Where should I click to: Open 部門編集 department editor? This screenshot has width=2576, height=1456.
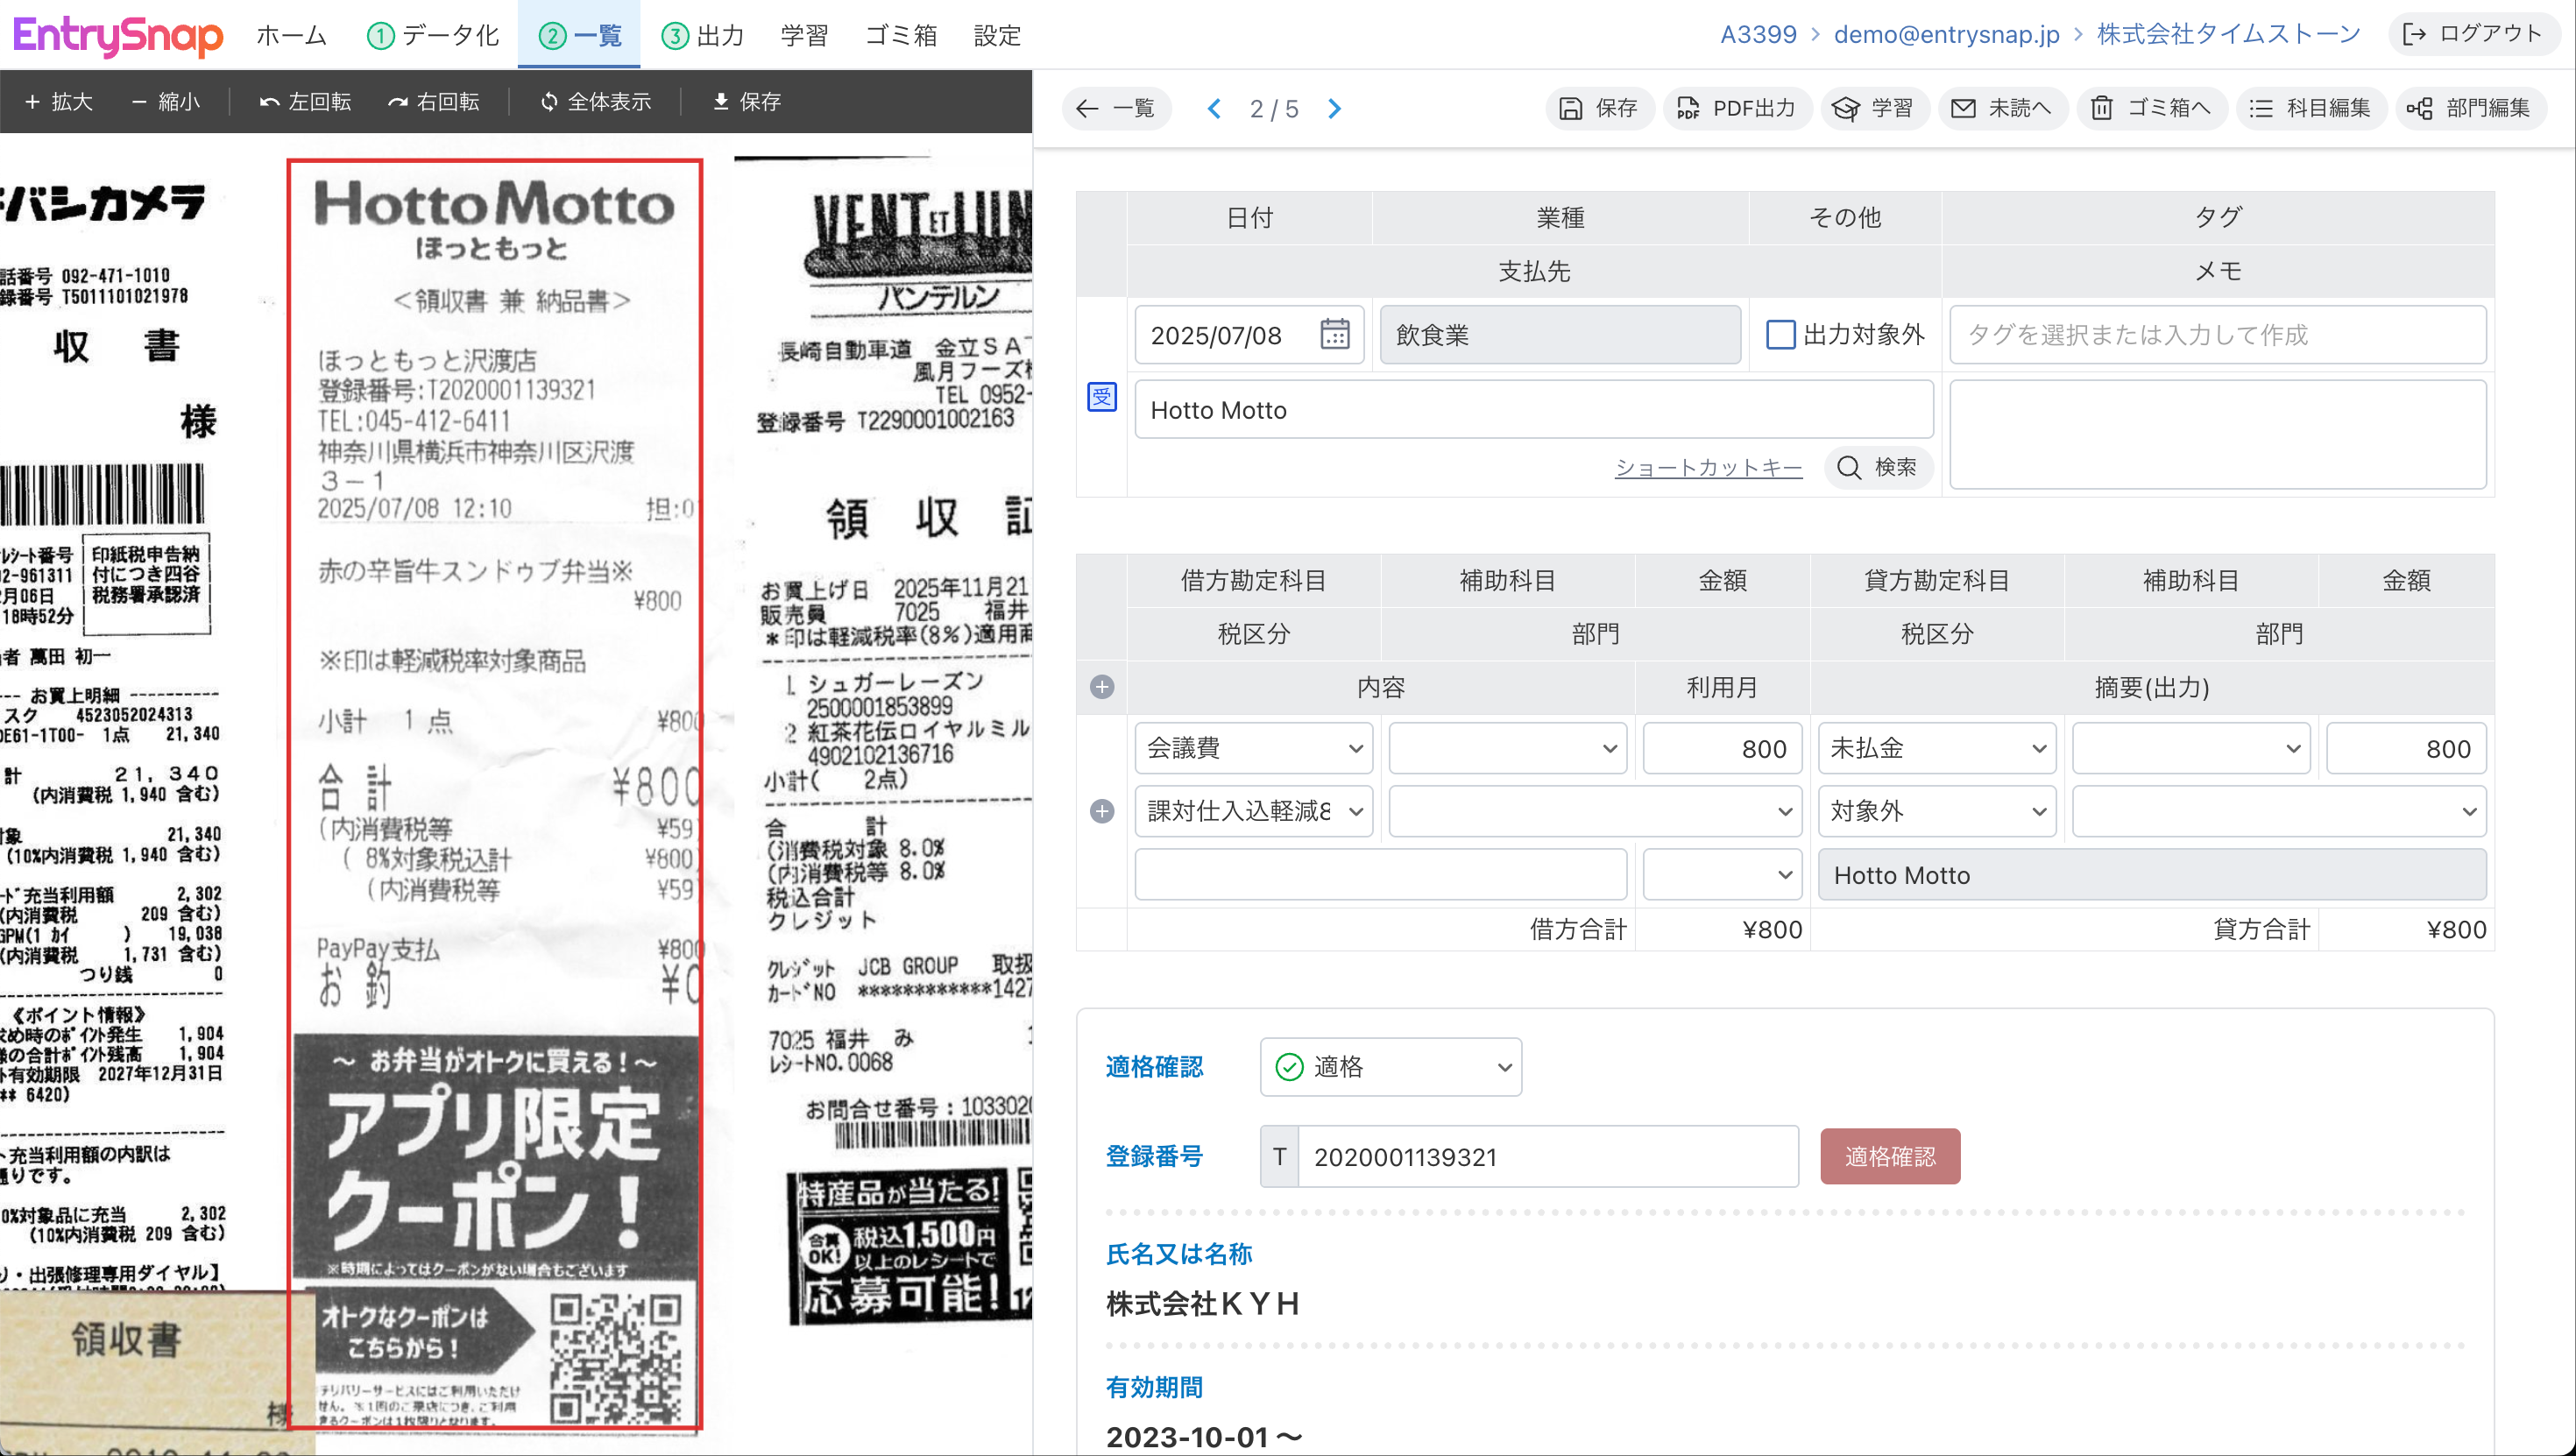coord(2470,108)
